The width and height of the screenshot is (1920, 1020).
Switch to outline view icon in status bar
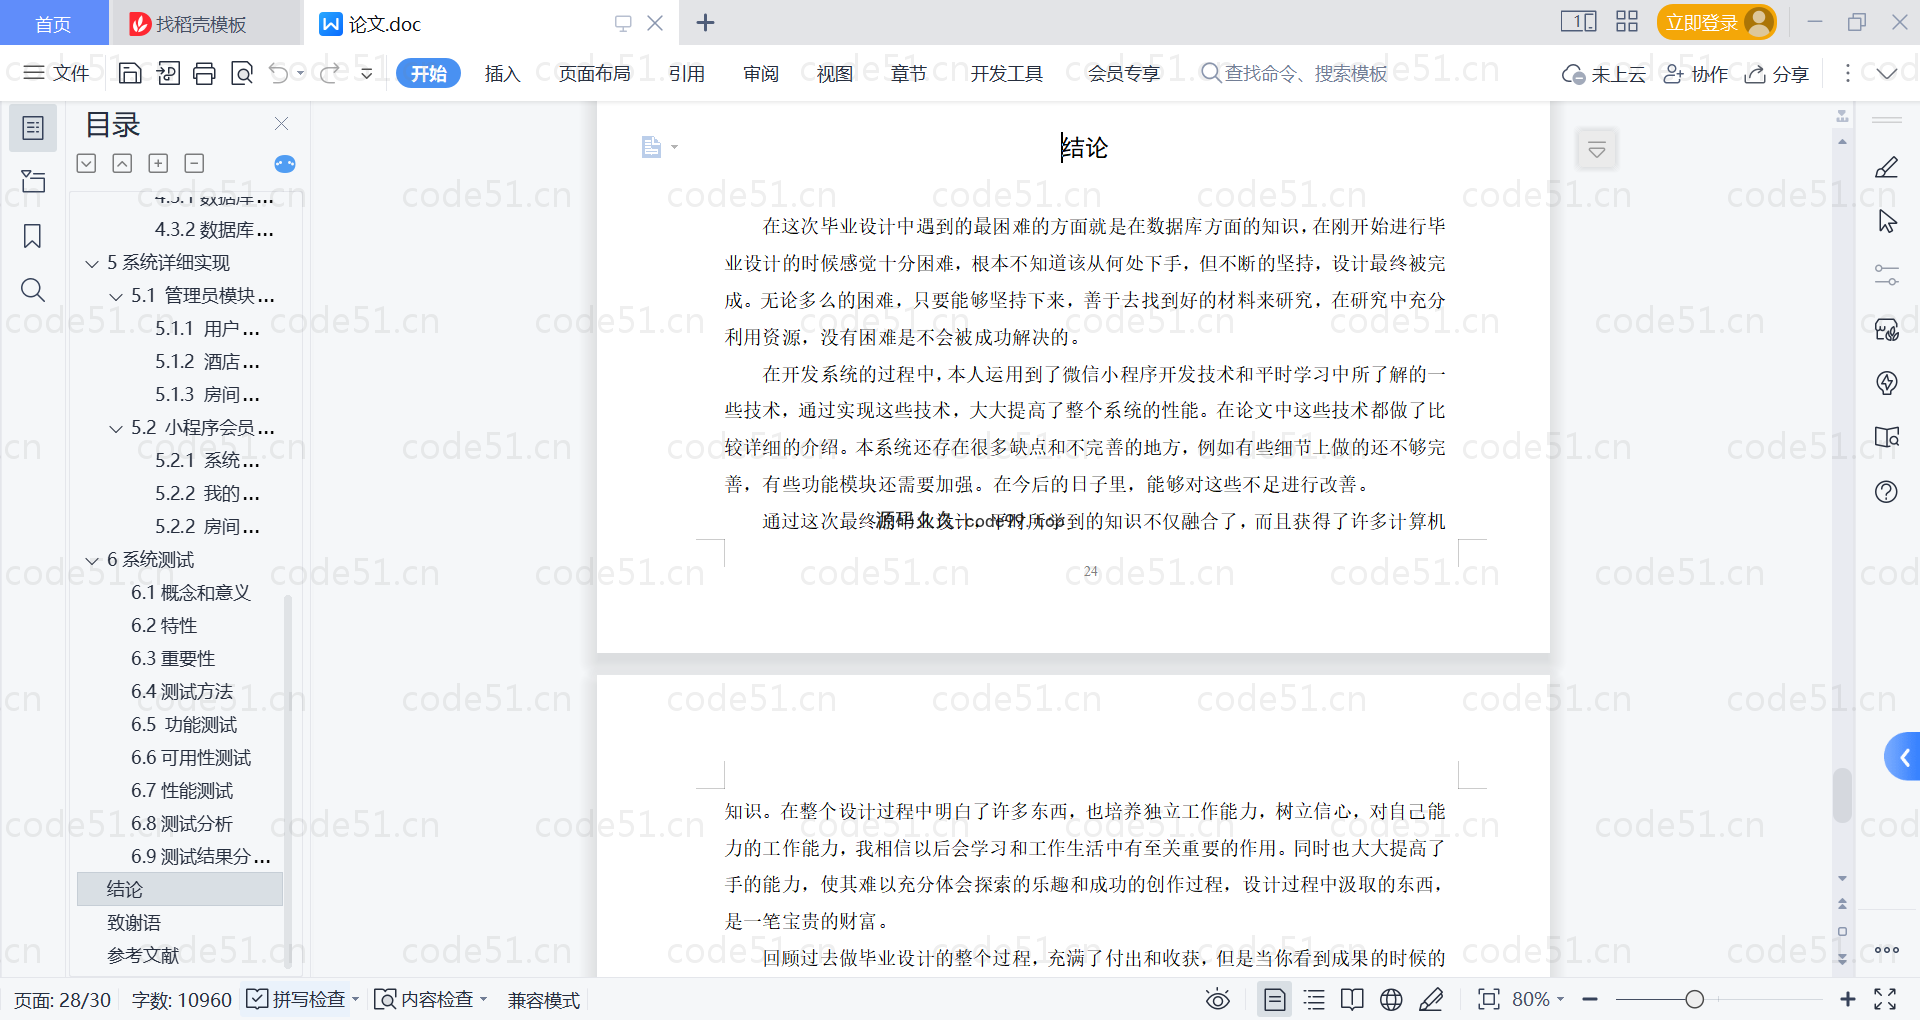click(1314, 999)
